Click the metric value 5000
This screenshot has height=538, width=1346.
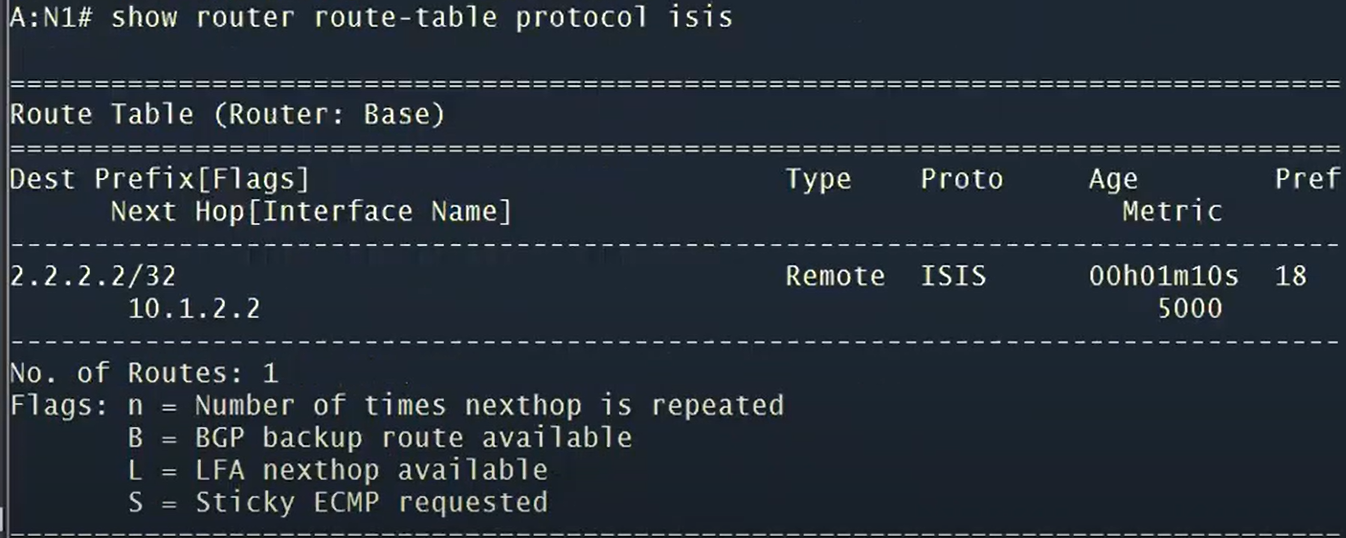[x=1189, y=308]
